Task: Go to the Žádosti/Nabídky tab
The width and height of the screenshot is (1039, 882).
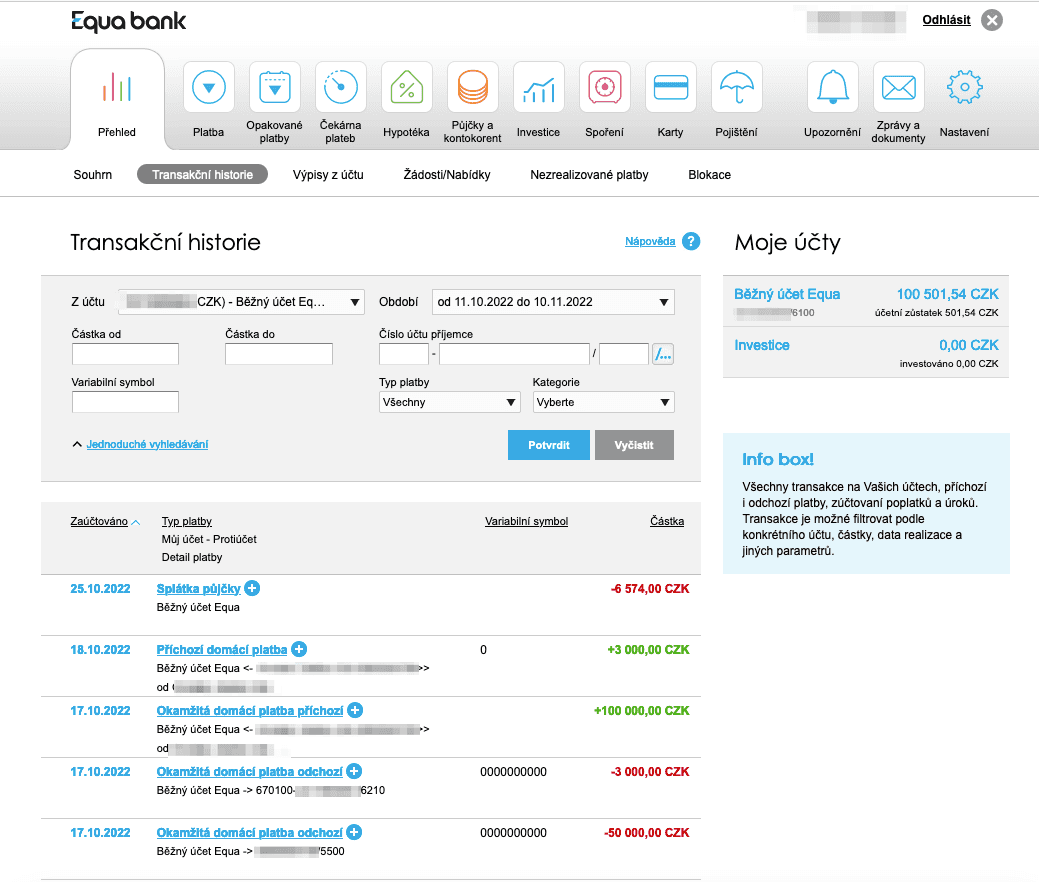Action: [x=447, y=175]
